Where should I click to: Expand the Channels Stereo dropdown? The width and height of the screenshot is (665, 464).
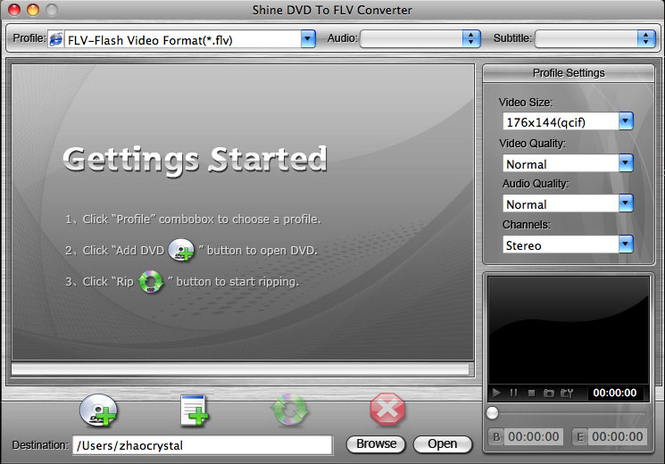(x=626, y=244)
